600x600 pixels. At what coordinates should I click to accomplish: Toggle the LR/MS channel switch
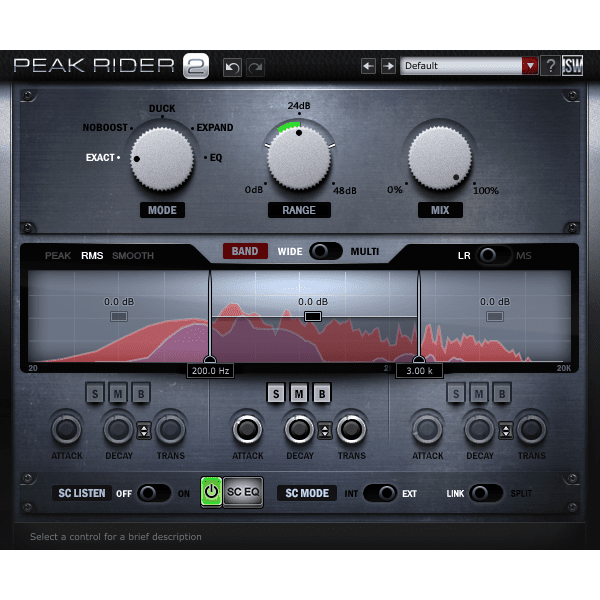tap(494, 255)
